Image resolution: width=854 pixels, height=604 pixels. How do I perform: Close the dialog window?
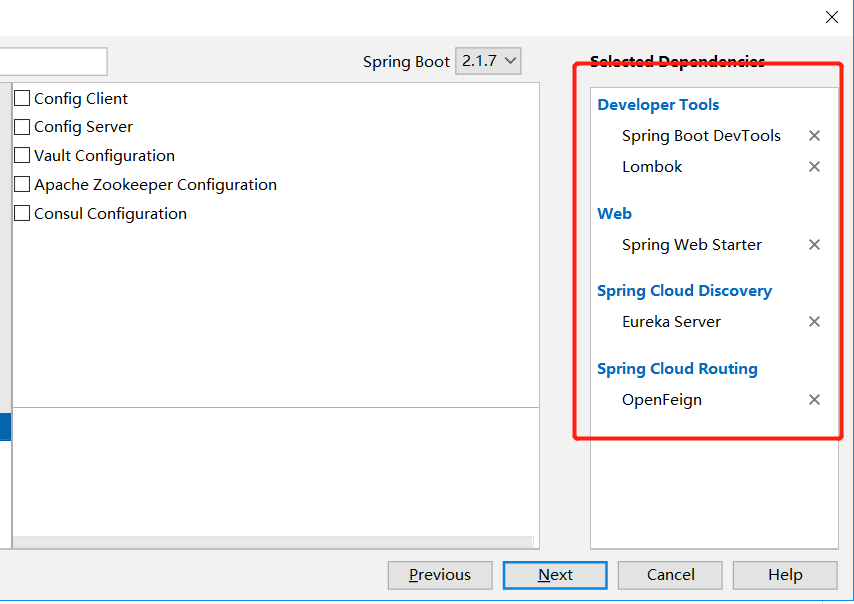[832, 17]
